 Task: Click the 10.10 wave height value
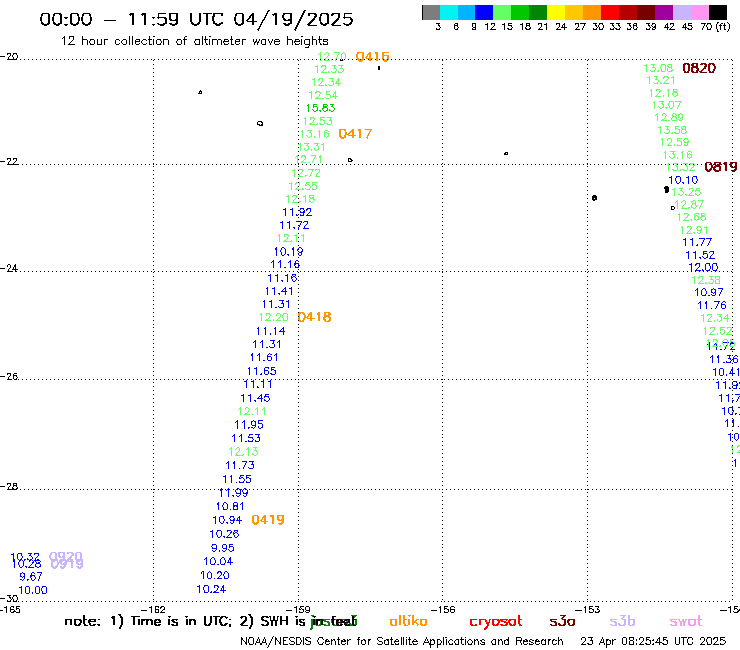pyautogui.click(x=683, y=180)
